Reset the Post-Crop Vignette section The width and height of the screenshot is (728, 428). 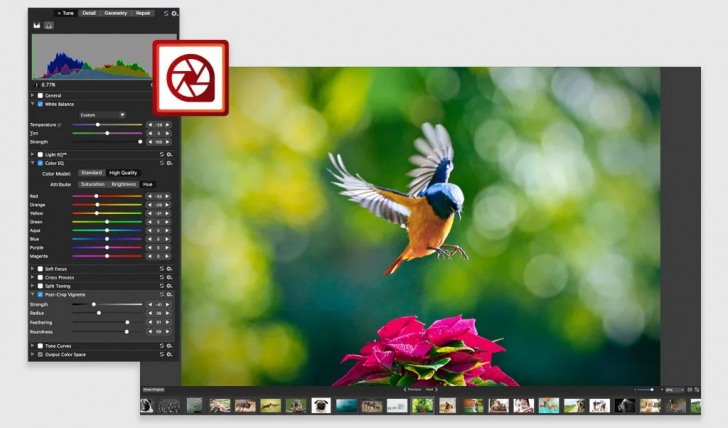click(162, 294)
